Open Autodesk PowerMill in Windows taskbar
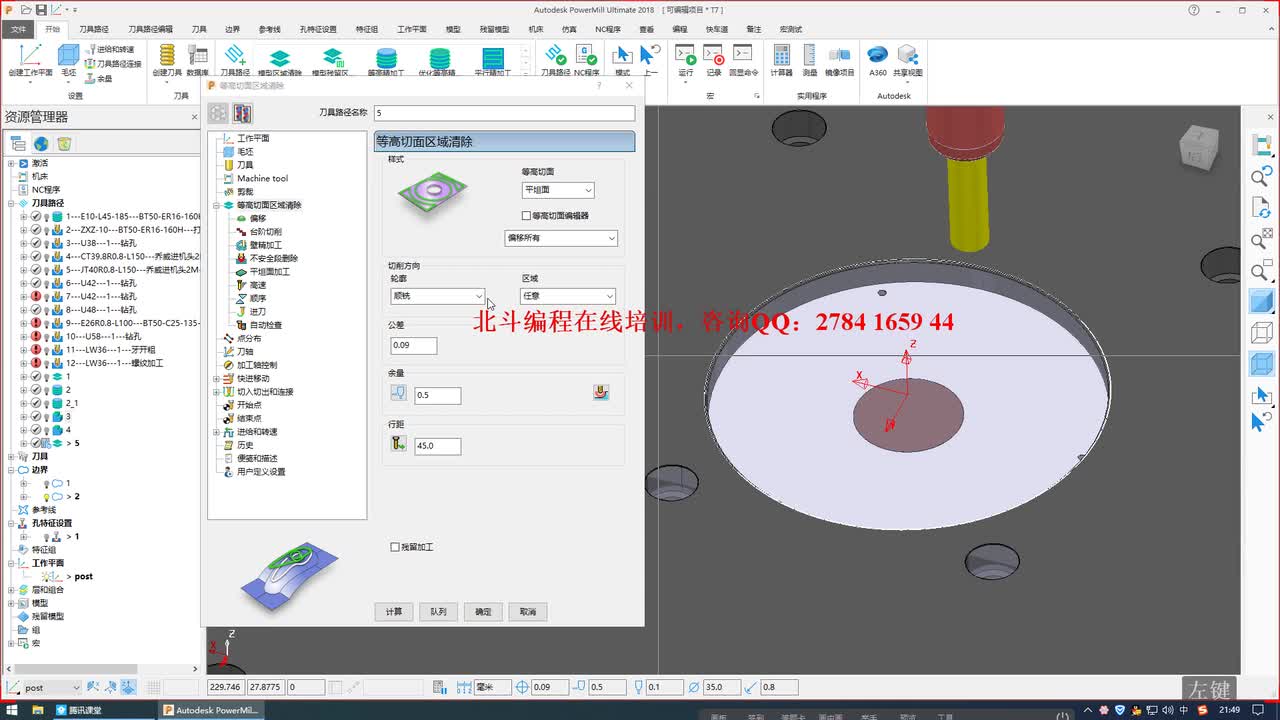This screenshot has height=720, width=1280. pyautogui.click(x=211, y=710)
